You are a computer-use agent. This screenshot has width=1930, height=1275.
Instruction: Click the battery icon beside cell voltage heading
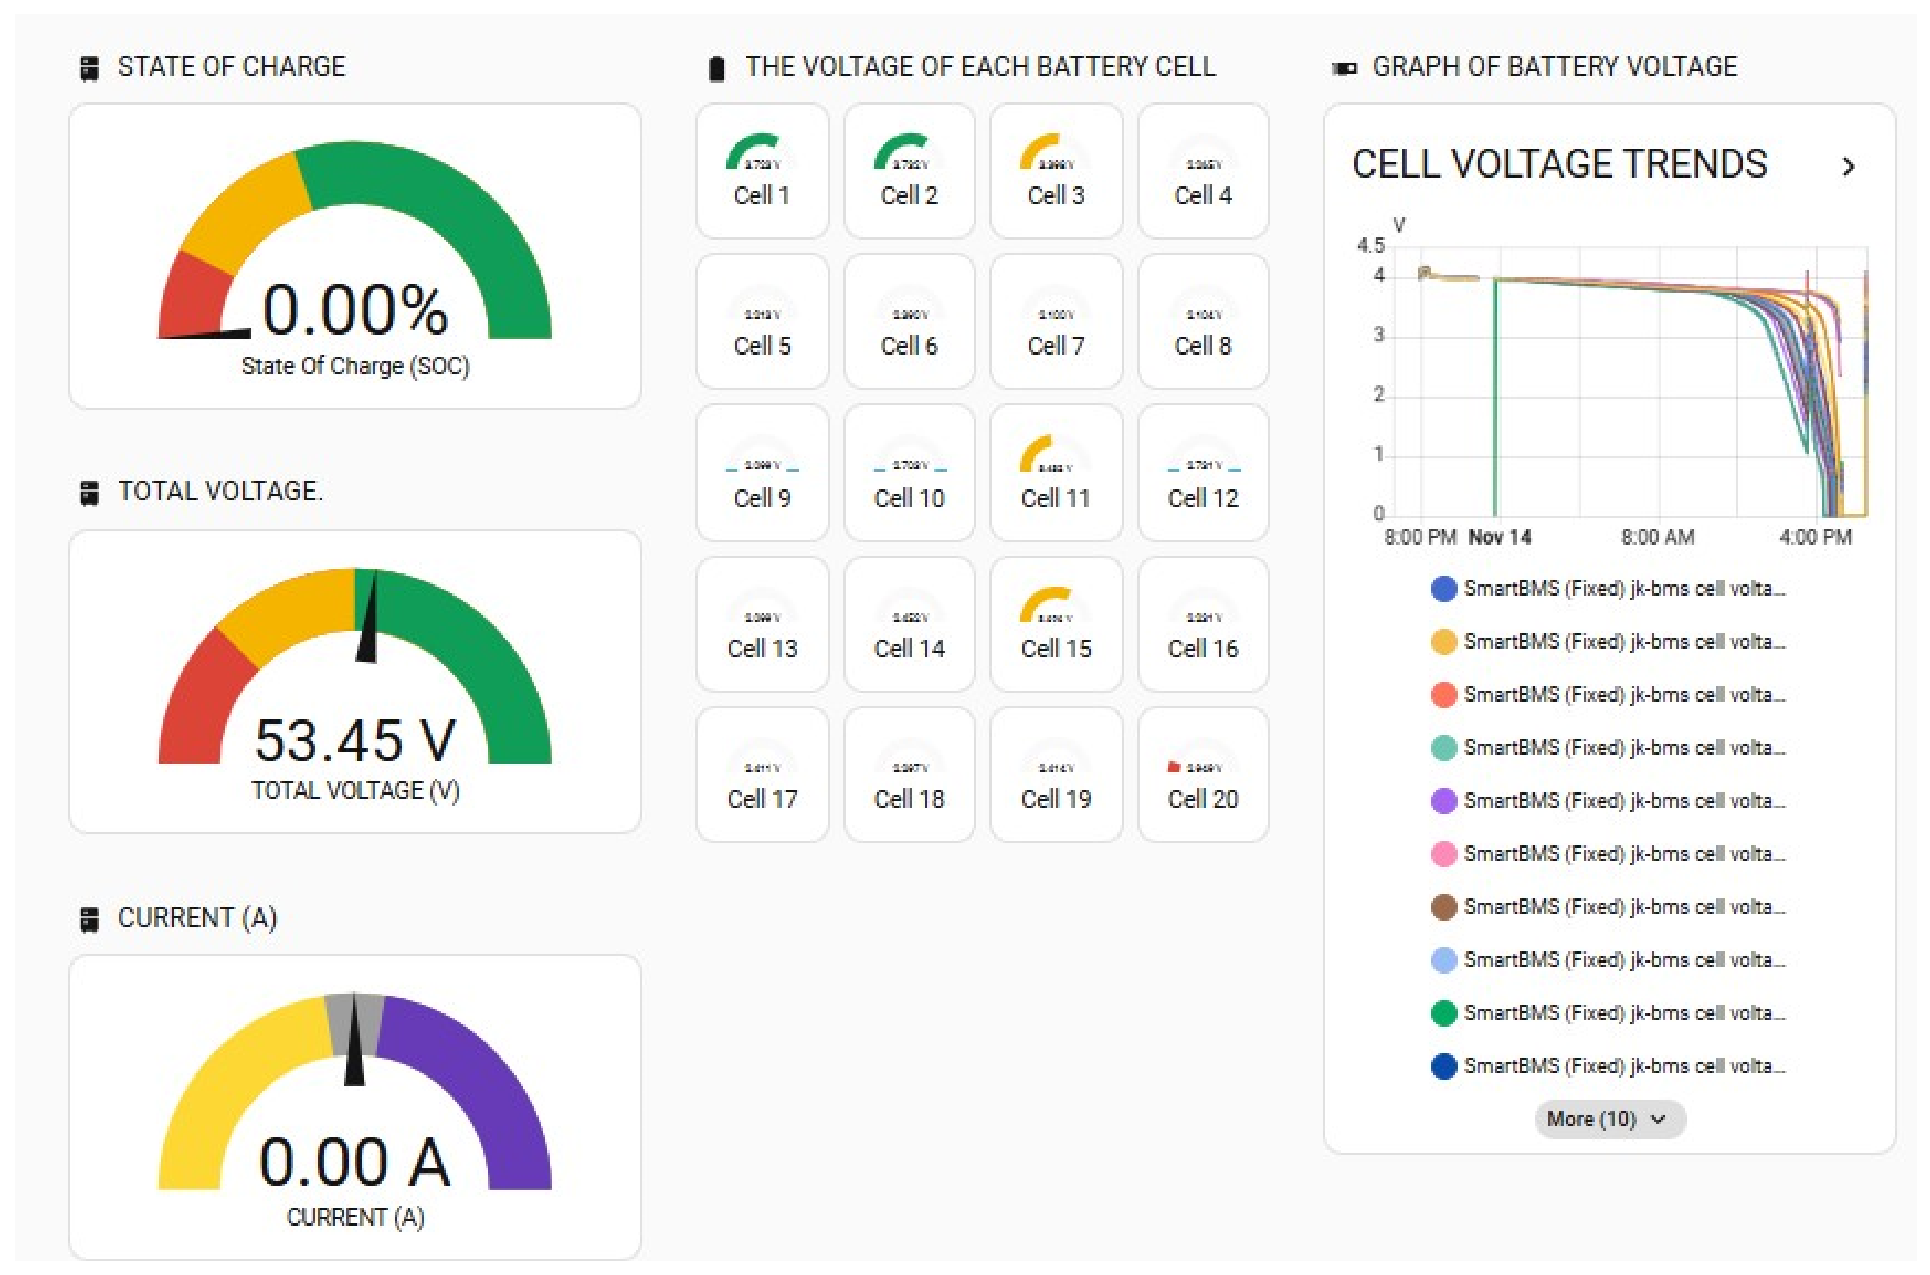tap(716, 69)
